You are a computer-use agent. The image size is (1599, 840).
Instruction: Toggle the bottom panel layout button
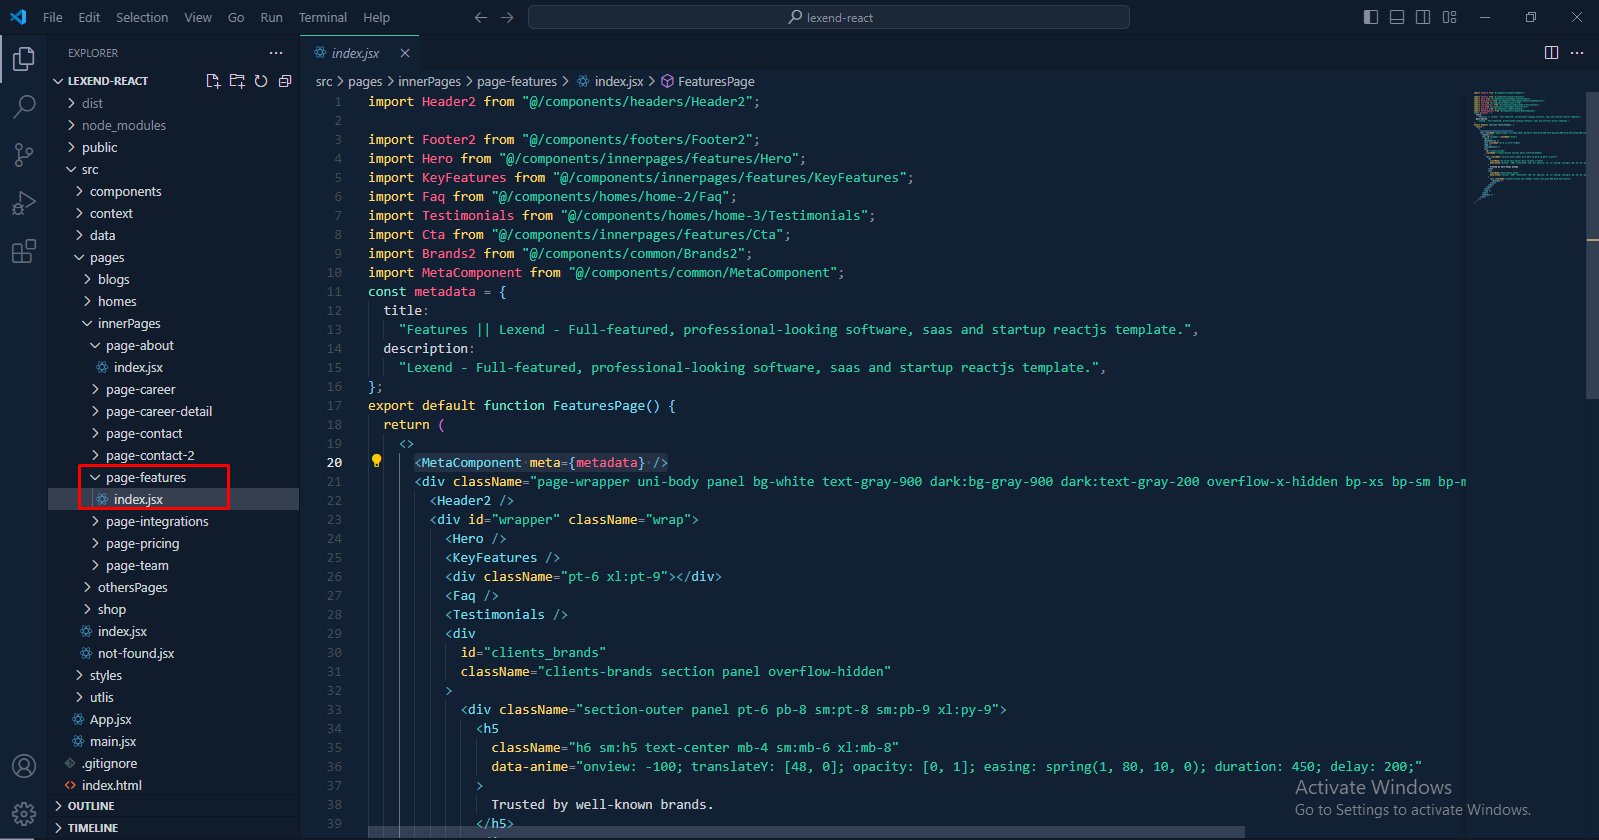pos(1397,17)
